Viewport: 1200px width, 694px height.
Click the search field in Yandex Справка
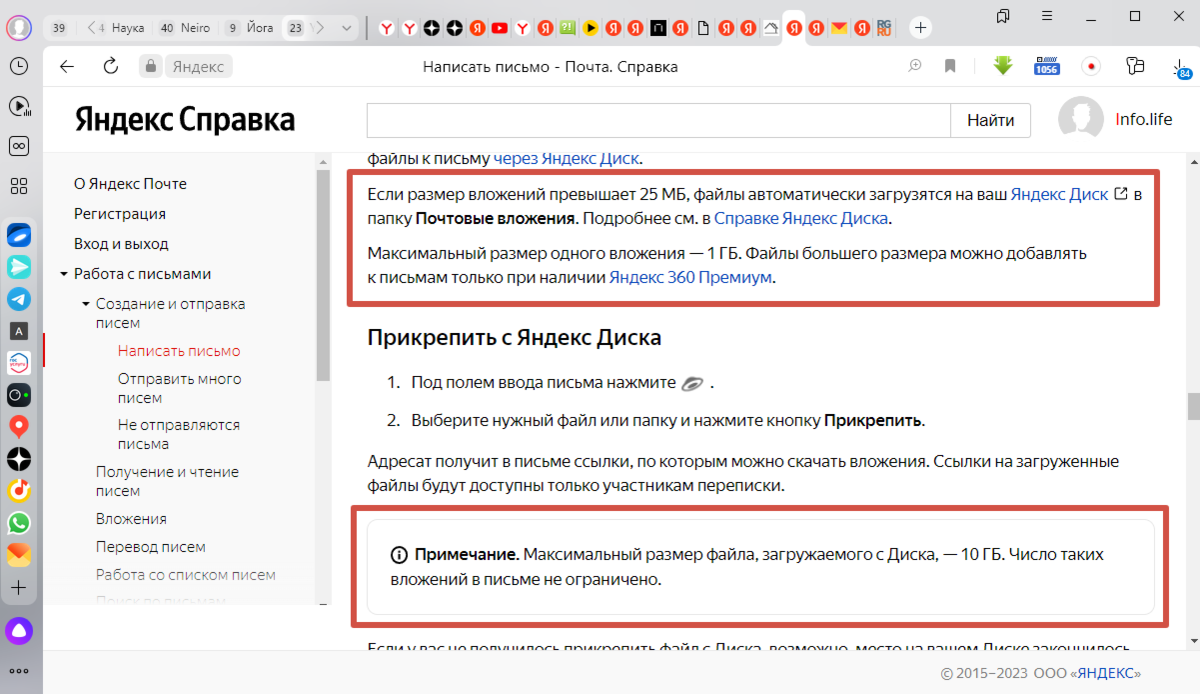(658, 120)
